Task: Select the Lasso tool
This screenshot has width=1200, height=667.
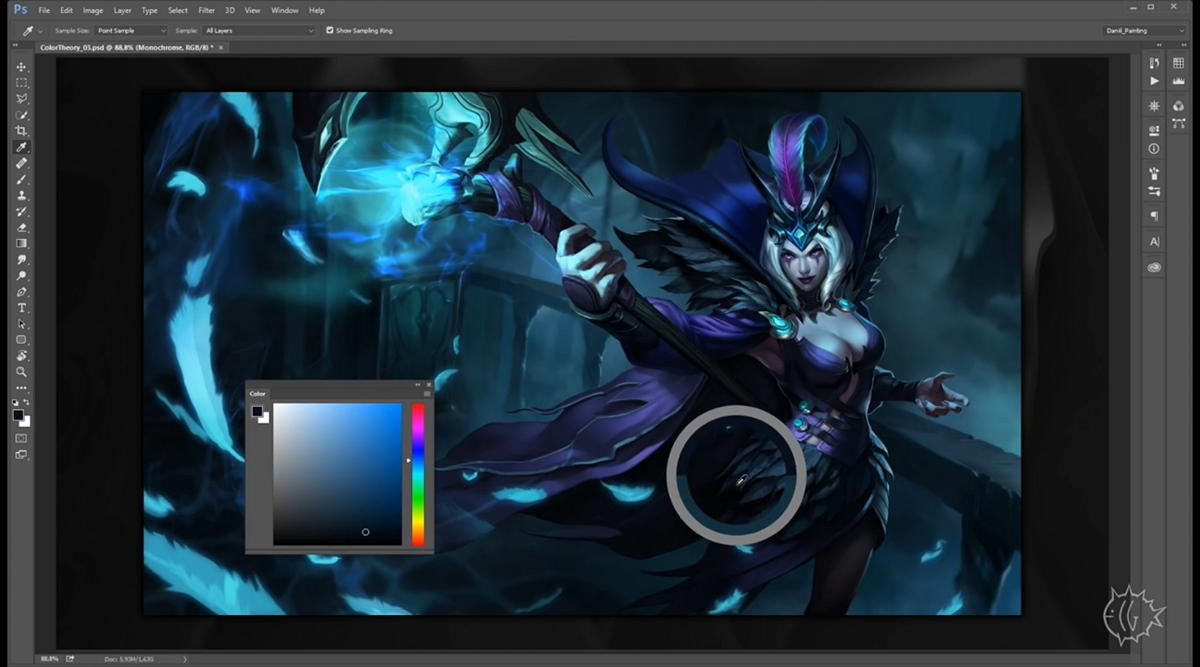Action: (x=21, y=99)
